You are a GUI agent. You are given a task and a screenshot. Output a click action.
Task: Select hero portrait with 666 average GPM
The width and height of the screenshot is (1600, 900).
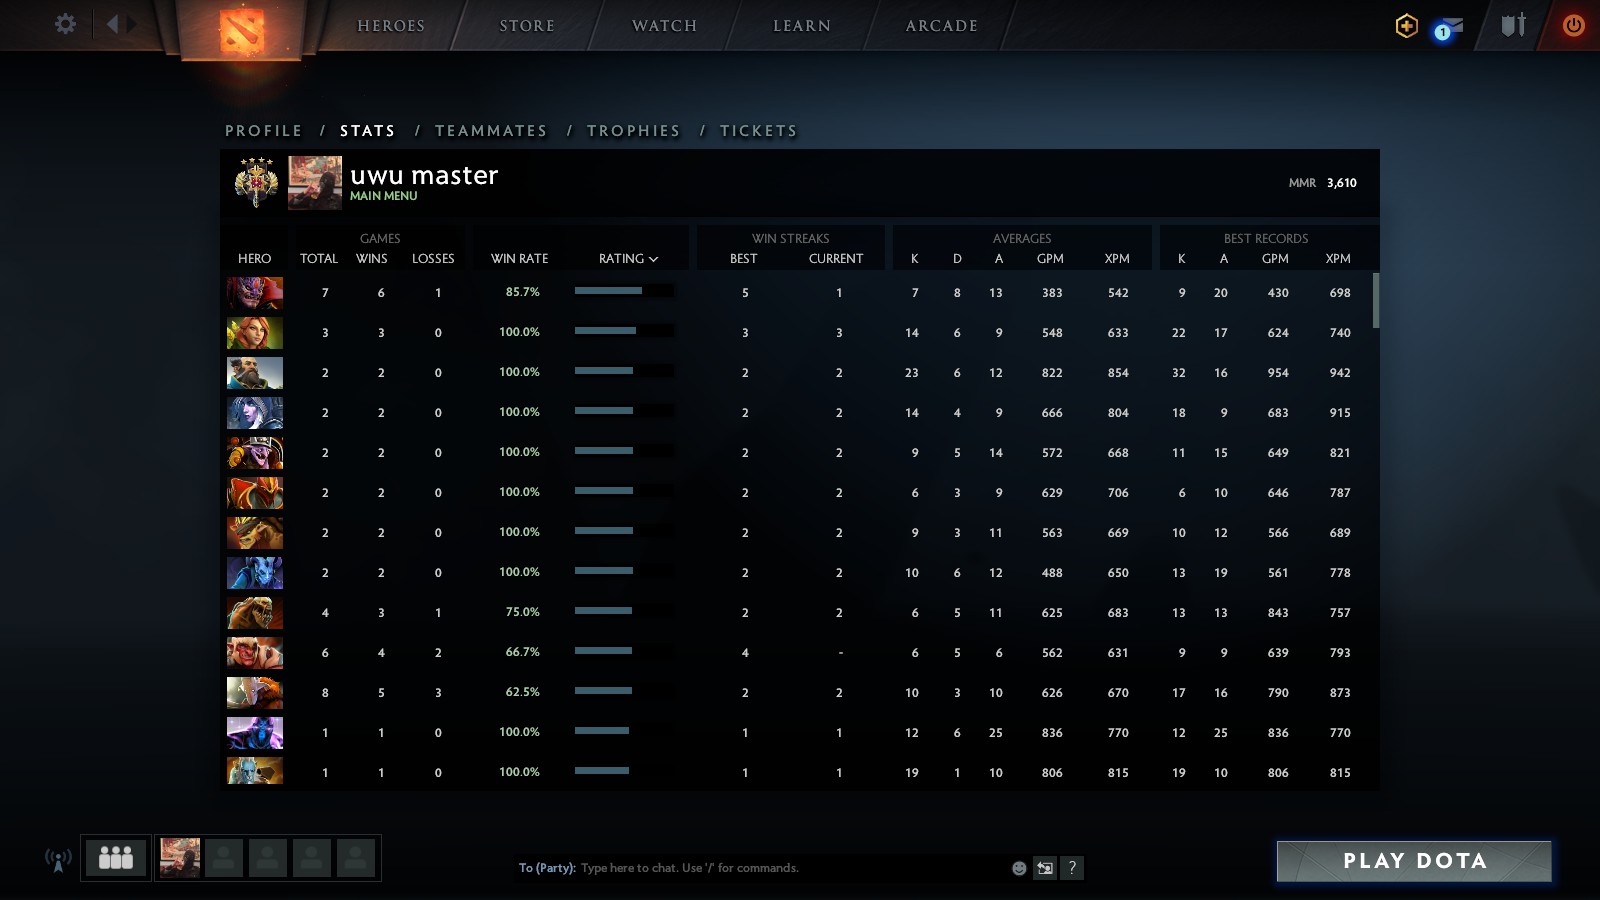(x=255, y=413)
